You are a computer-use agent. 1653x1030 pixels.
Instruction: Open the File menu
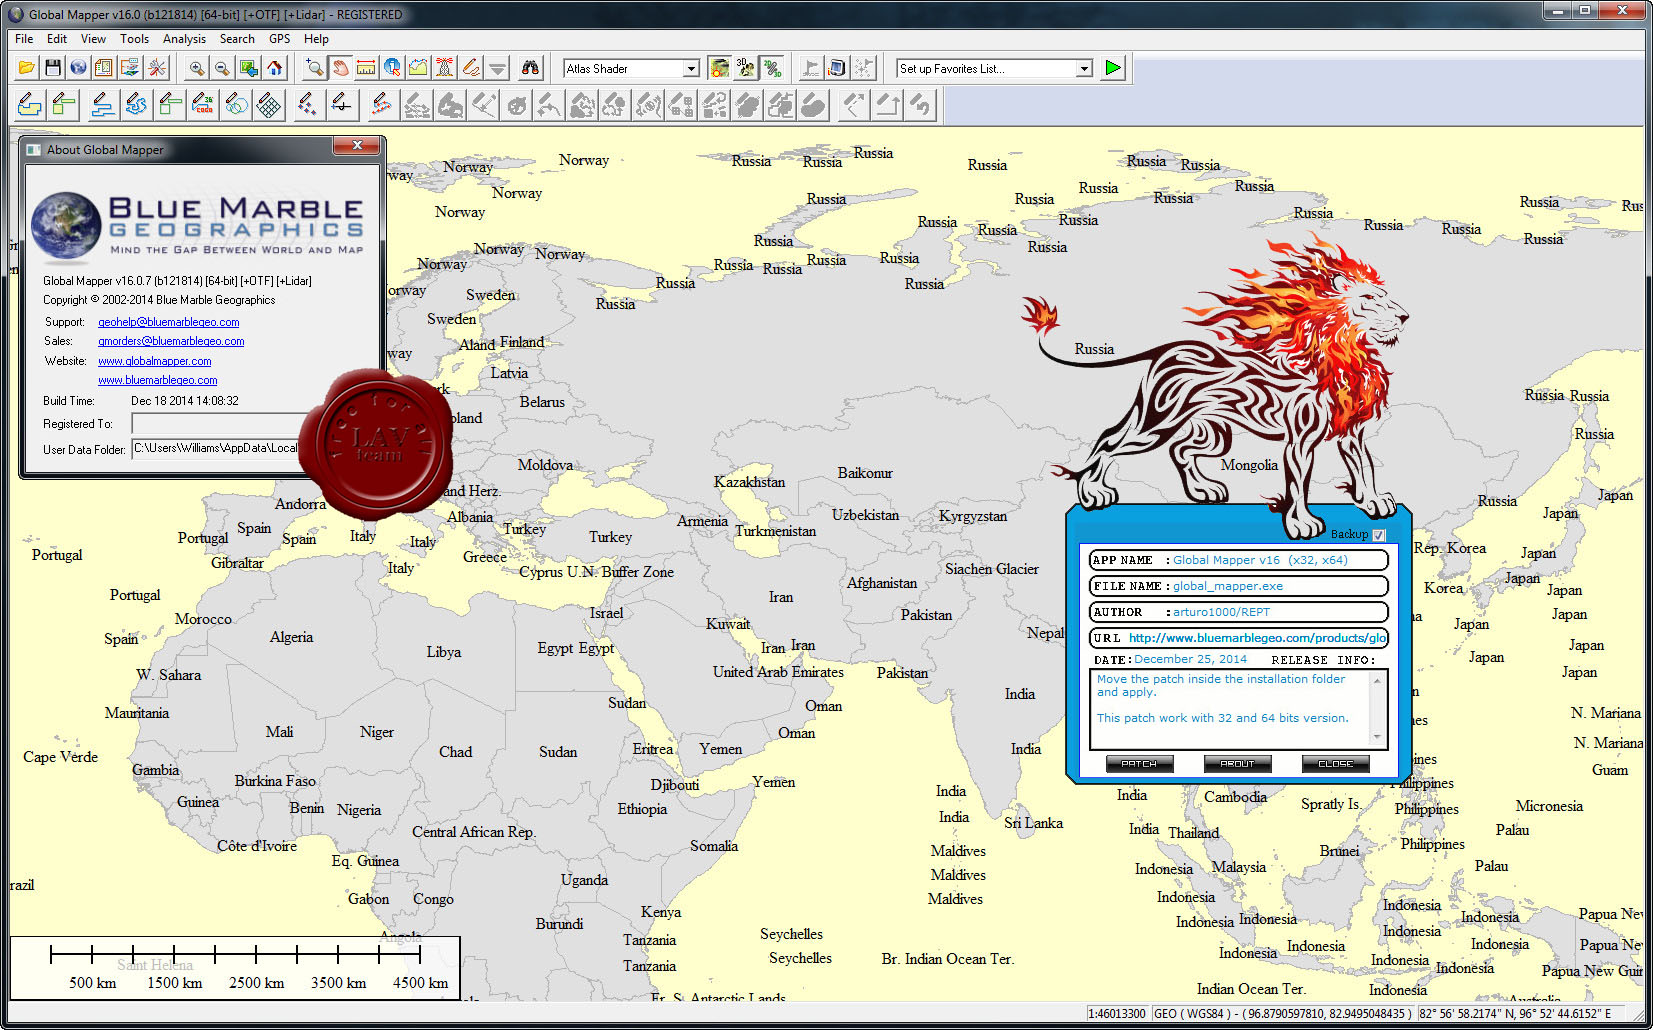coord(24,39)
